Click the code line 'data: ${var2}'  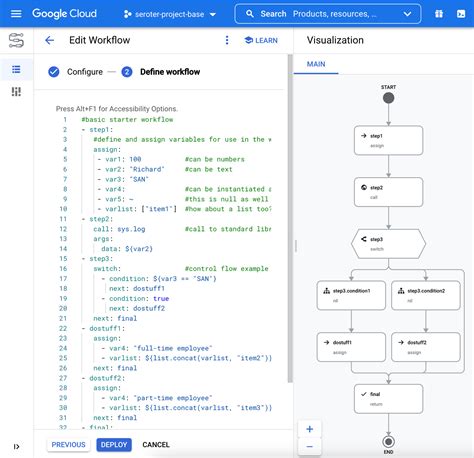point(127,249)
